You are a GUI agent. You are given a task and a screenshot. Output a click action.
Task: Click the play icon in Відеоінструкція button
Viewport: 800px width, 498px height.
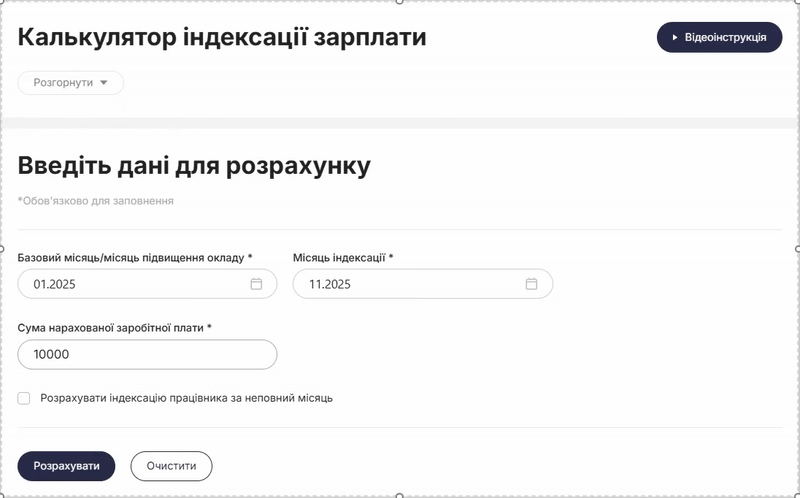[x=676, y=37]
